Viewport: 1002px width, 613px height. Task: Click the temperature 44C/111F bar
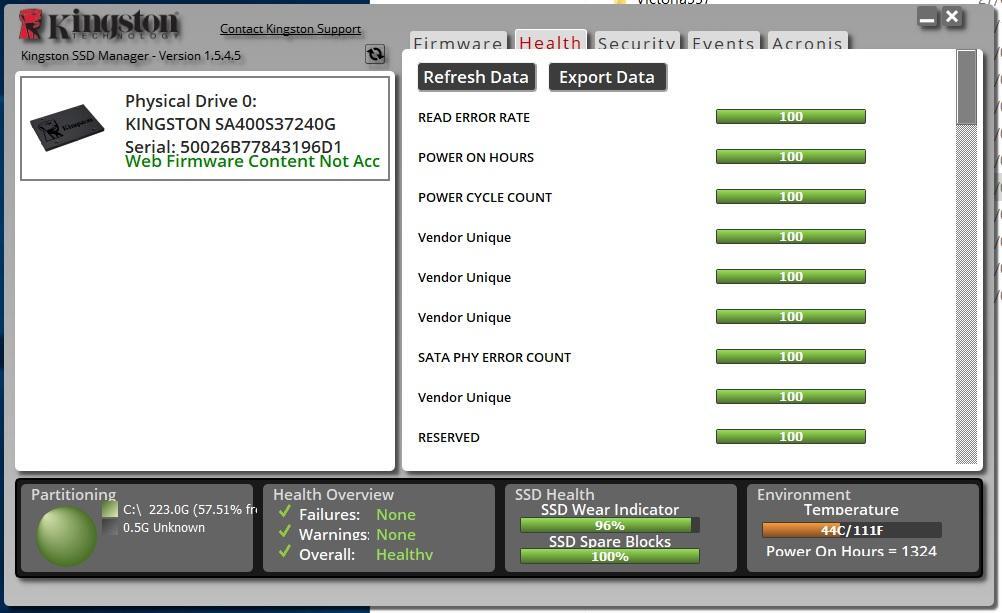tap(851, 530)
